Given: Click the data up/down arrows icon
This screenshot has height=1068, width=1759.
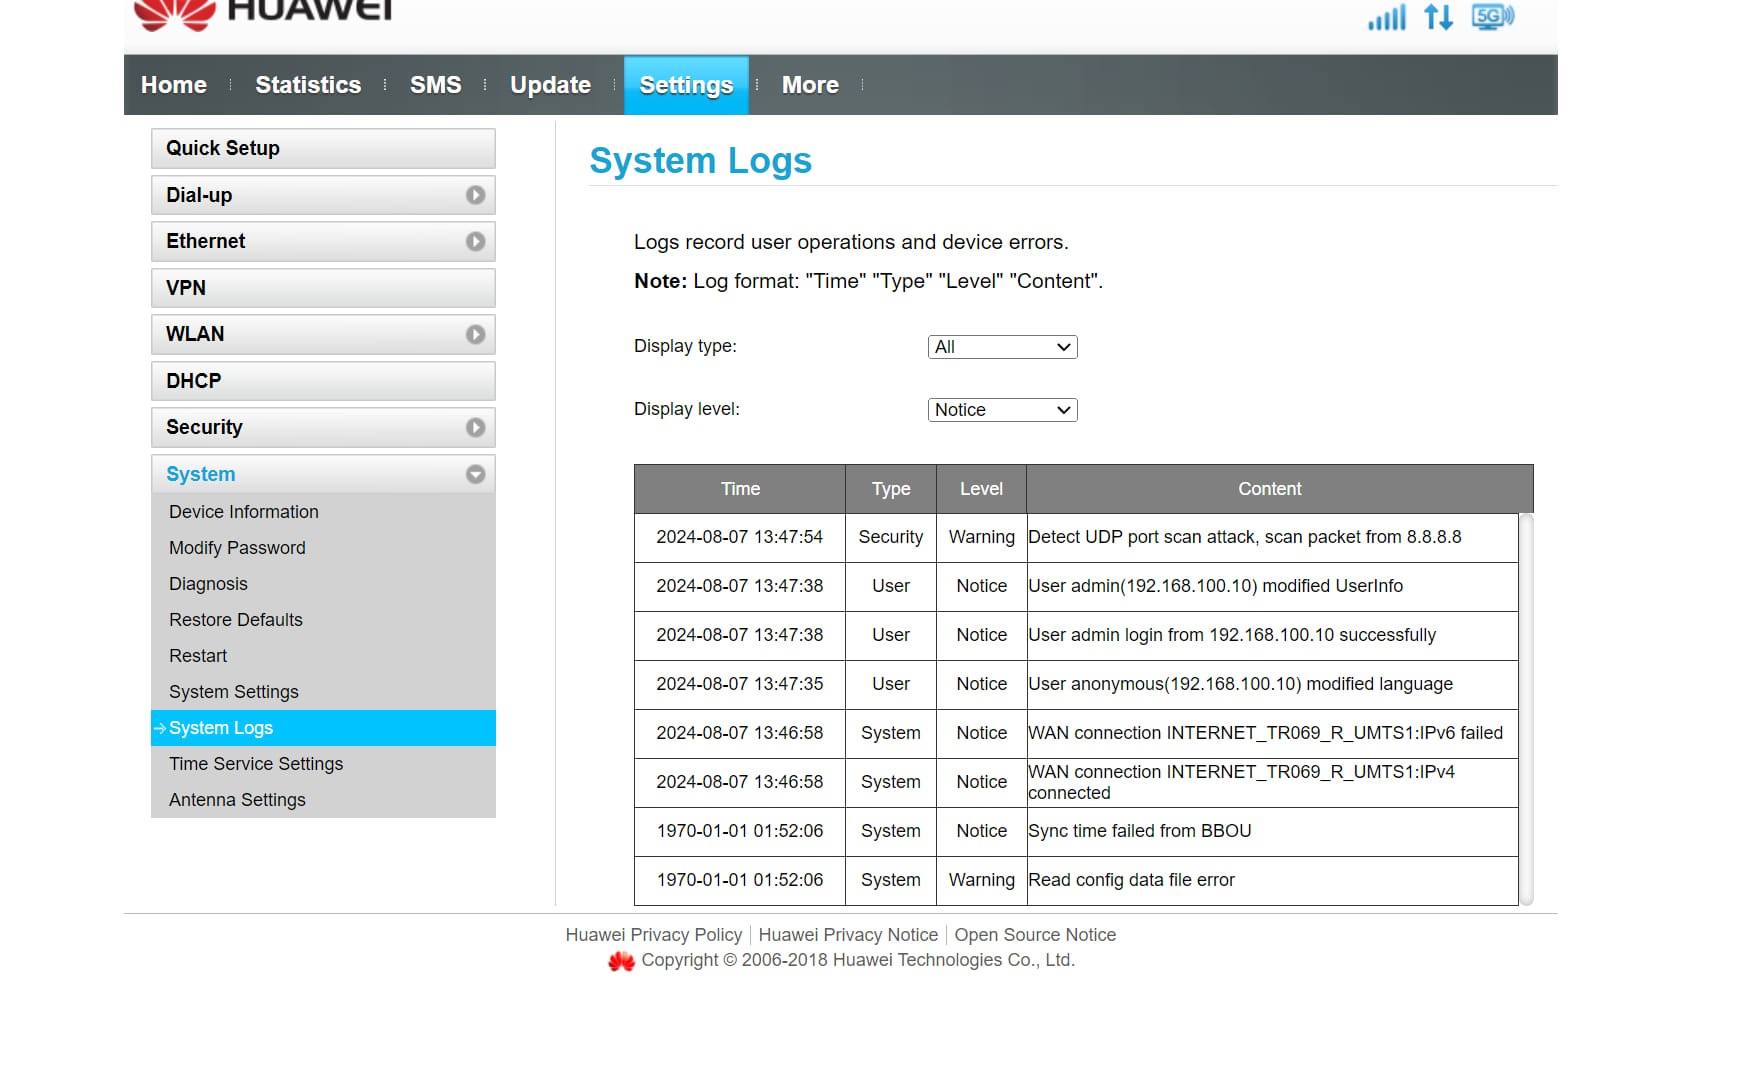Looking at the screenshot, I should [x=1438, y=17].
